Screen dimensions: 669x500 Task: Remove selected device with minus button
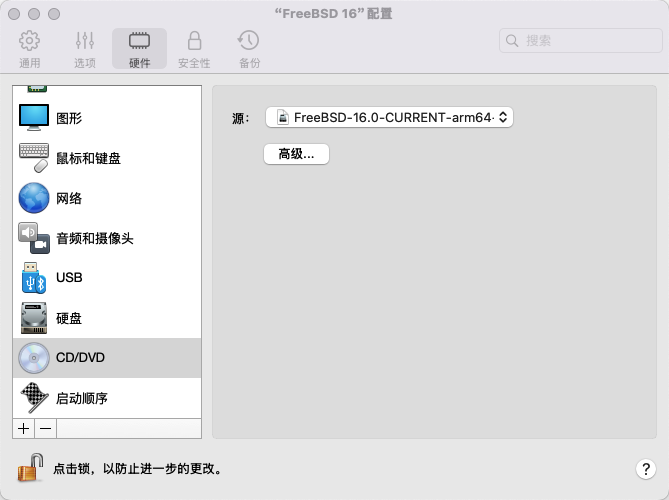(x=46, y=428)
